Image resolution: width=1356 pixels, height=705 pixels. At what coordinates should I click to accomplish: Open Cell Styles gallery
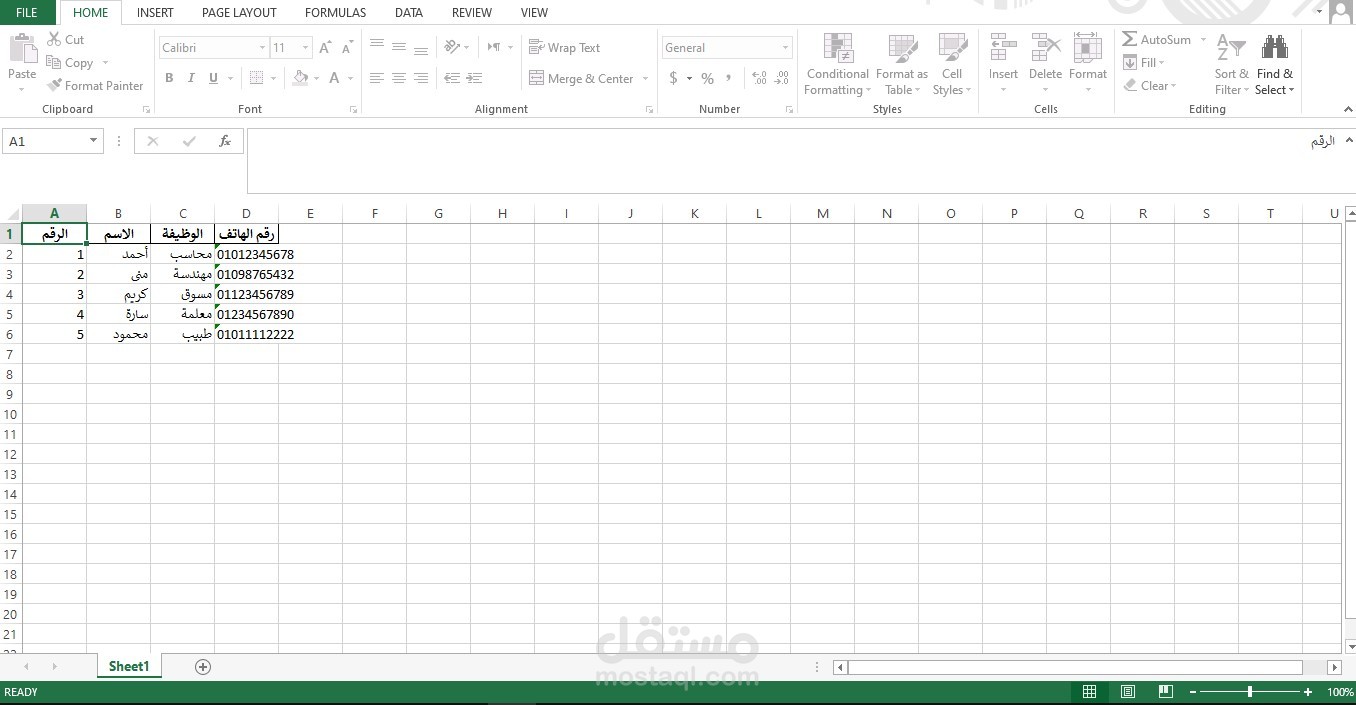point(952,65)
